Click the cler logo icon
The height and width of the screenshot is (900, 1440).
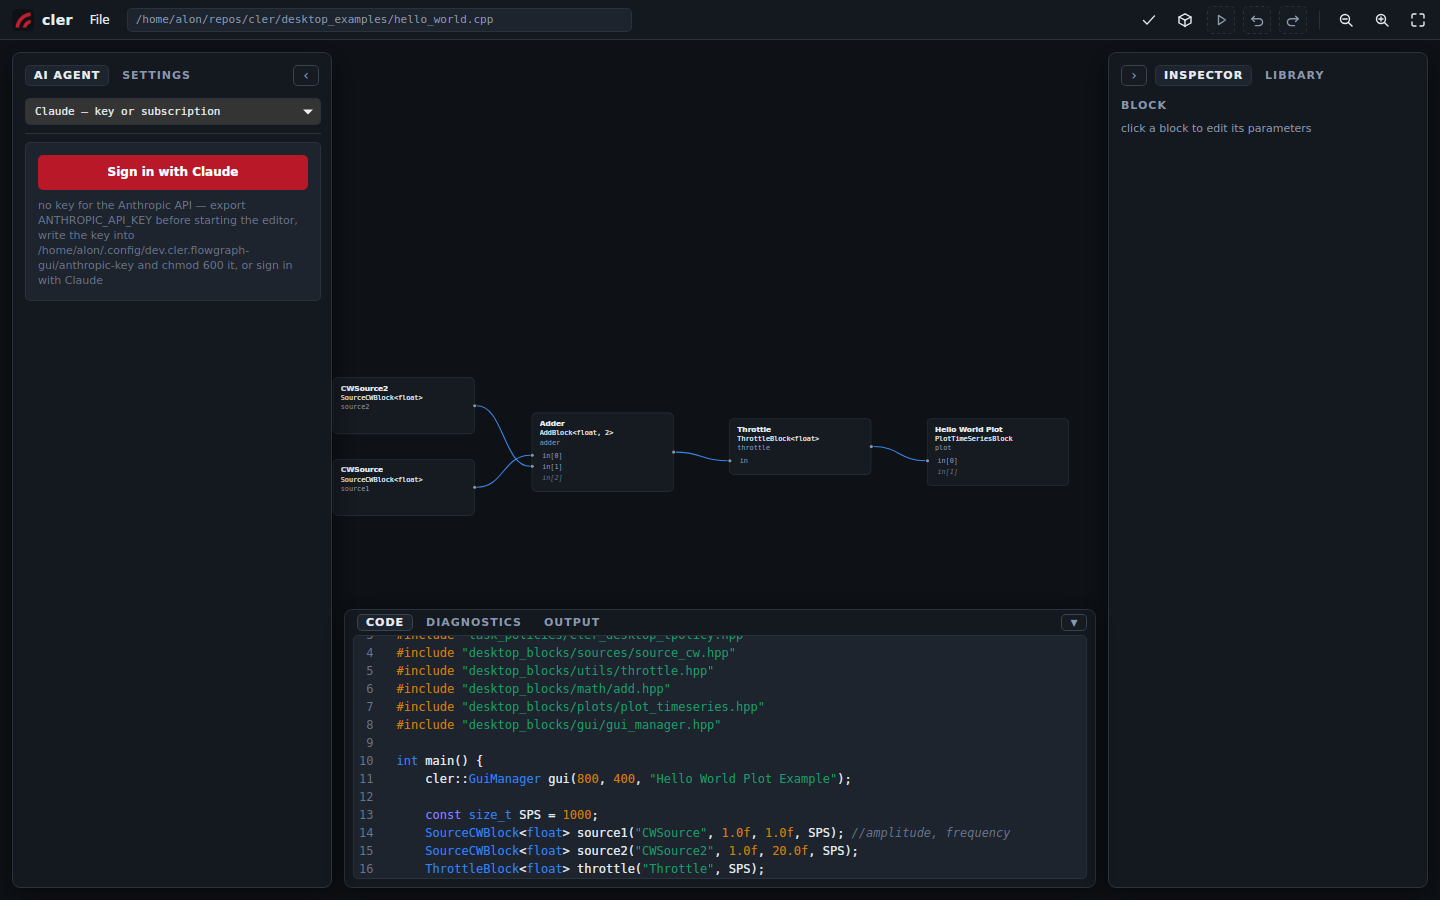point(23,20)
